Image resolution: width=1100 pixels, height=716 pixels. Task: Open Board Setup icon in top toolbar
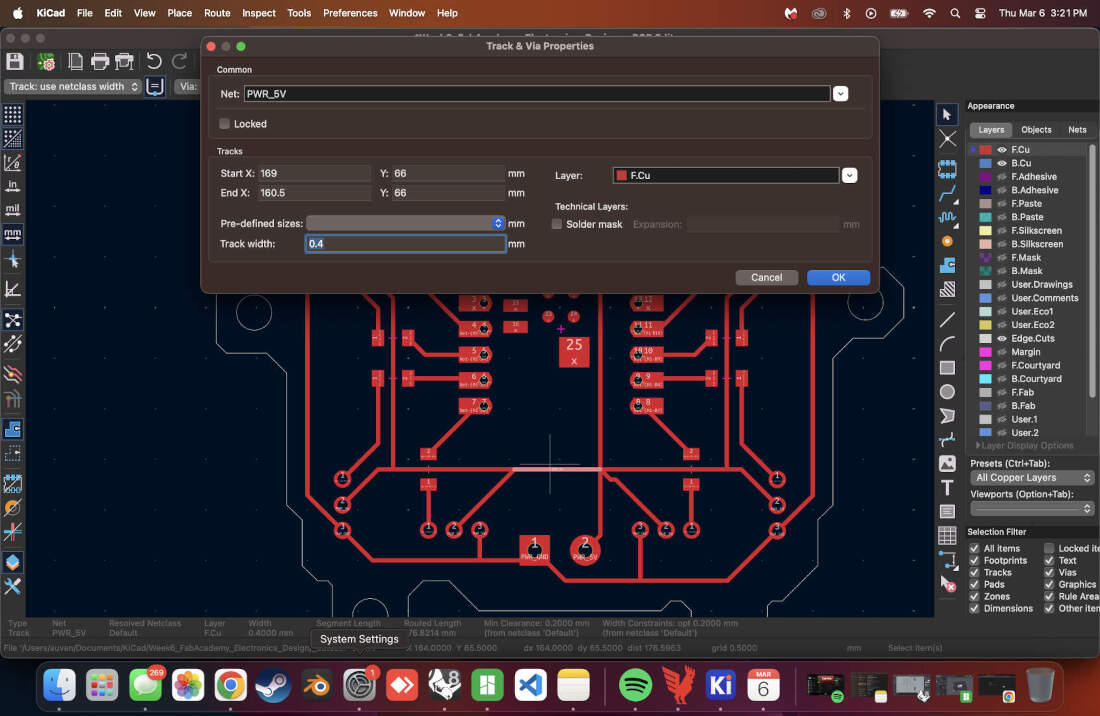(46, 62)
